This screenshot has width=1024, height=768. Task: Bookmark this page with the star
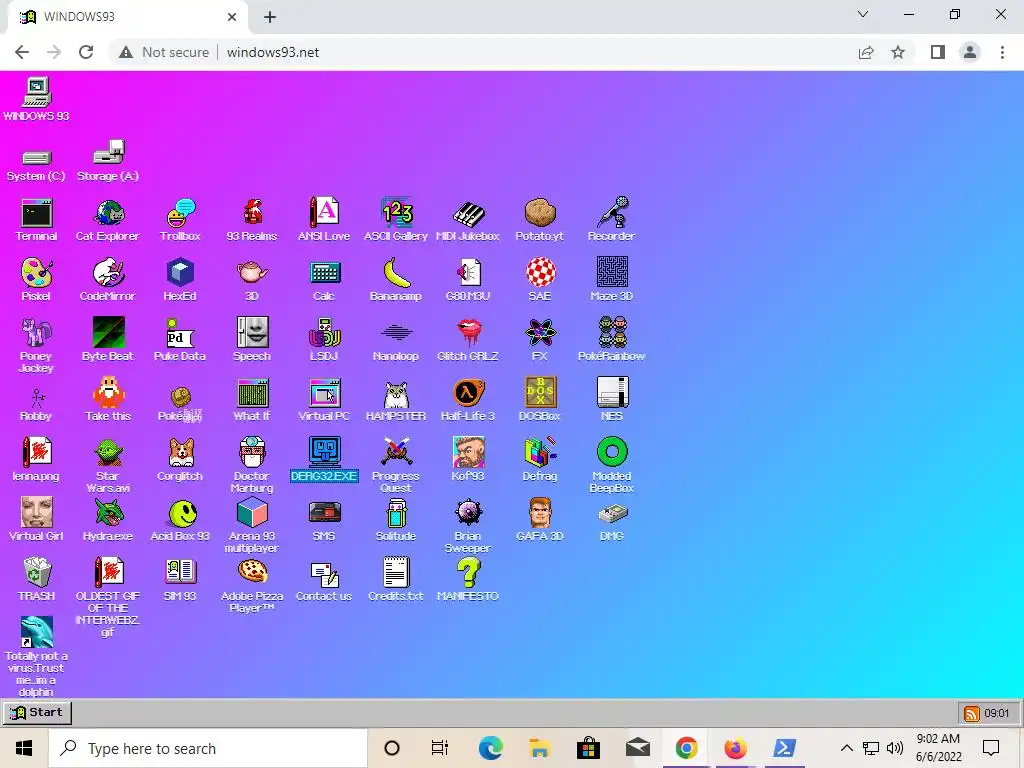tap(899, 52)
